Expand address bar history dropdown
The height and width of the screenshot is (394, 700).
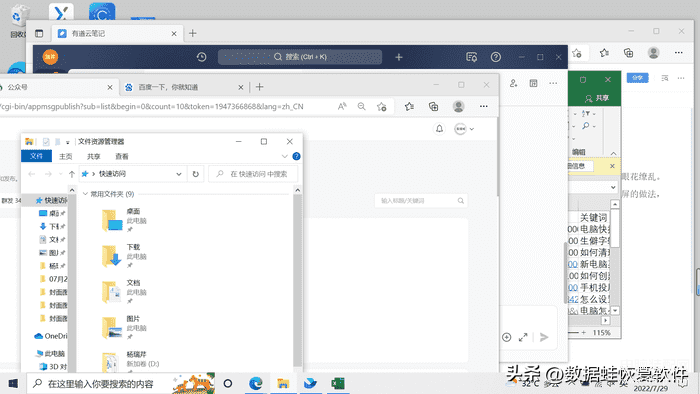point(179,174)
